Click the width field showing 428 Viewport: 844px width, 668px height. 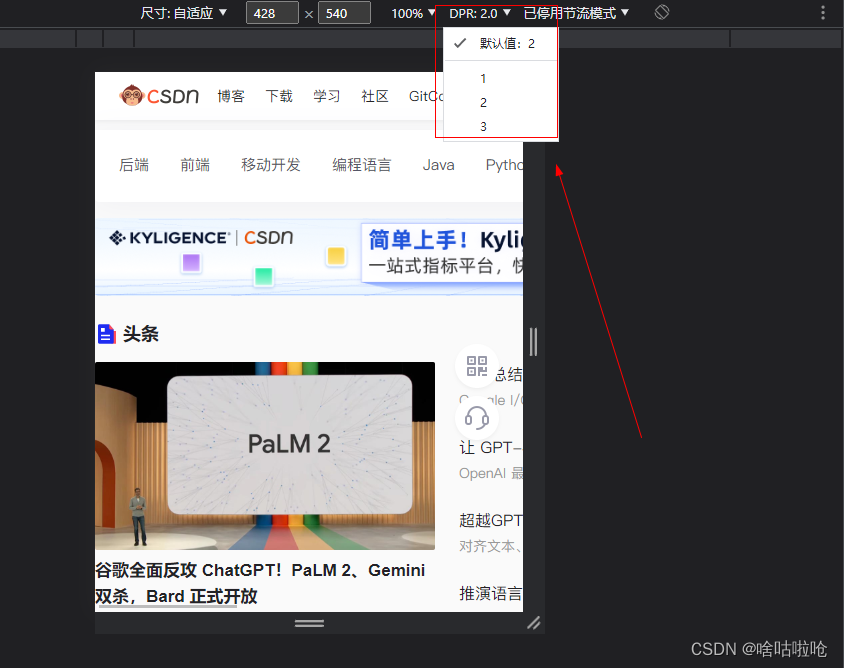click(x=272, y=13)
